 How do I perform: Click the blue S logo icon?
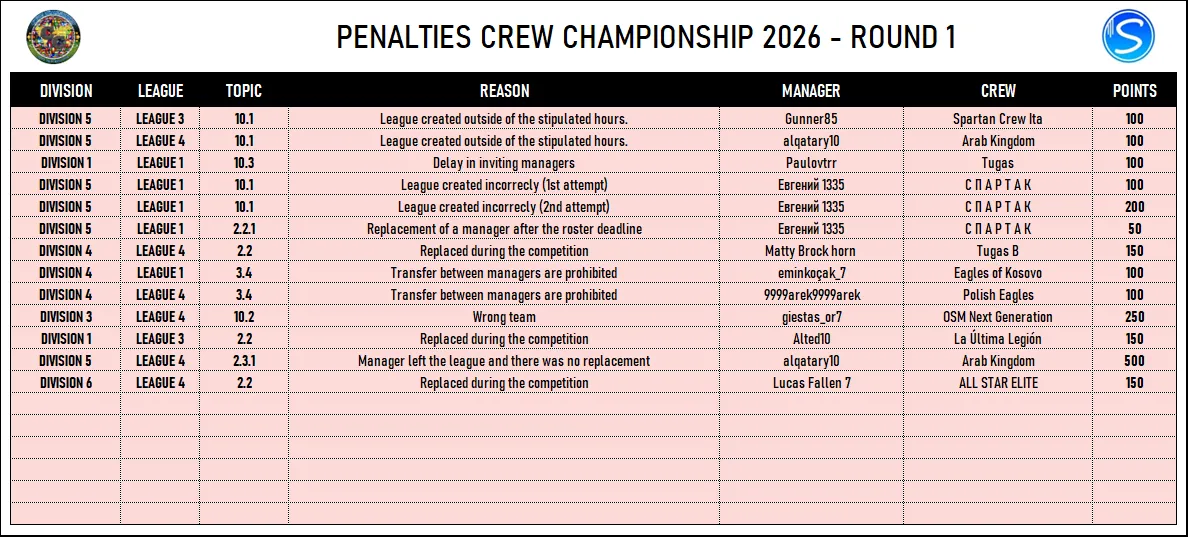click(x=1128, y=36)
